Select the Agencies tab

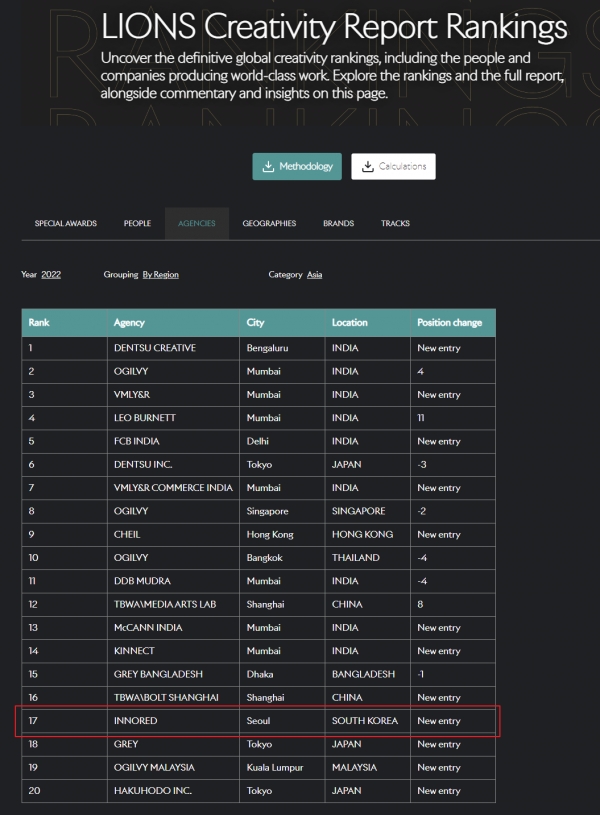click(x=197, y=224)
